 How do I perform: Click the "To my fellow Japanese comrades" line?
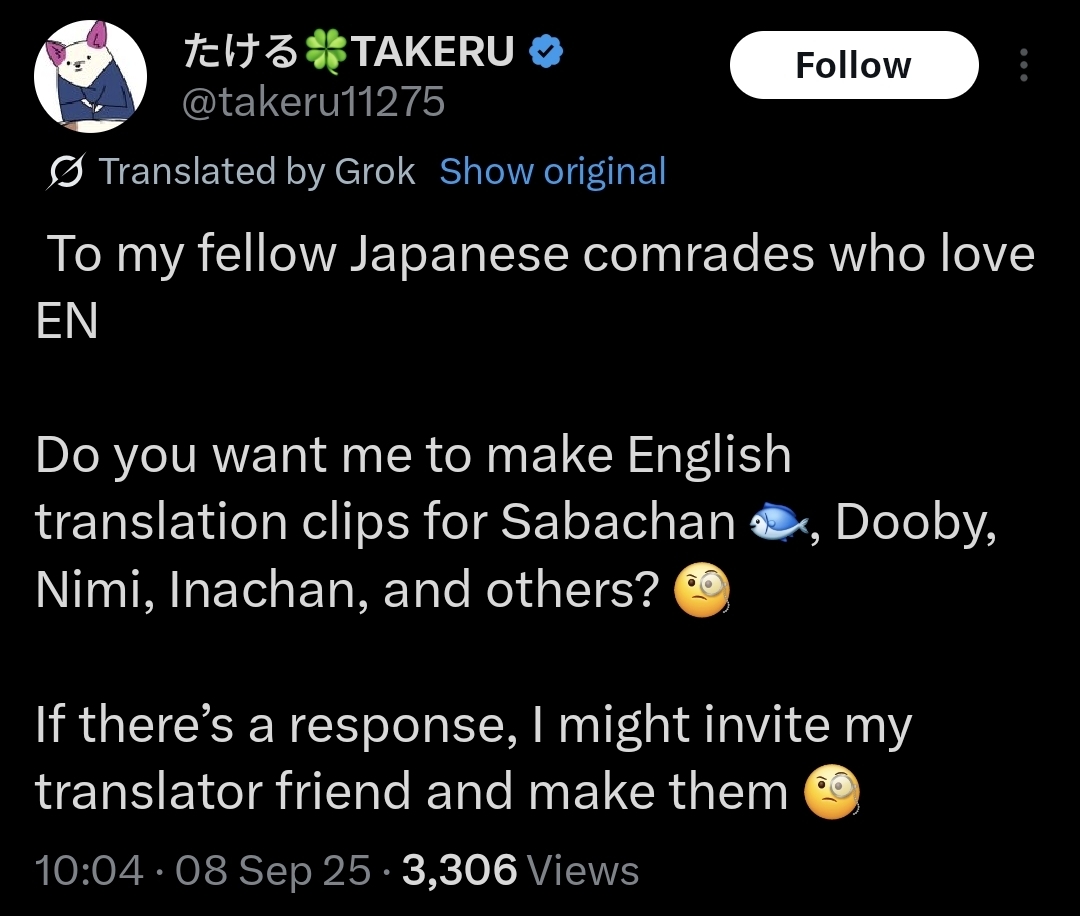540,255
